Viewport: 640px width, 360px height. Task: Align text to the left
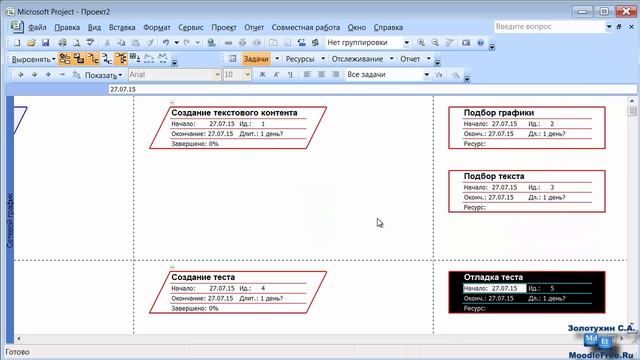coord(307,75)
